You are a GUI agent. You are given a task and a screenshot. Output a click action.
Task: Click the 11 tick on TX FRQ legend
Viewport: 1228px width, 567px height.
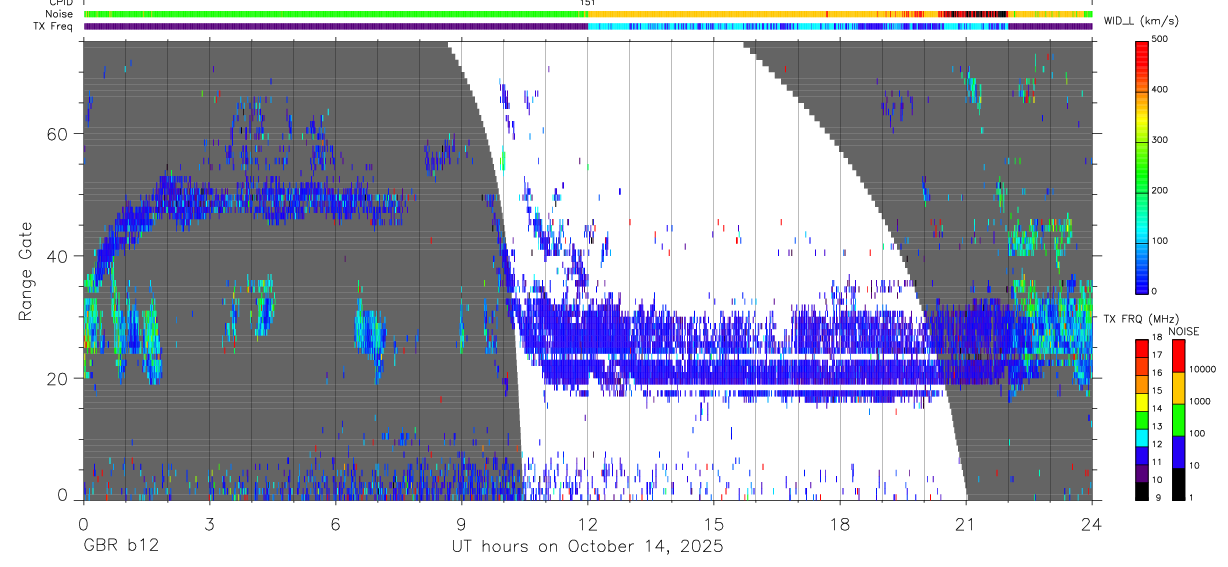[x=1158, y=462]
